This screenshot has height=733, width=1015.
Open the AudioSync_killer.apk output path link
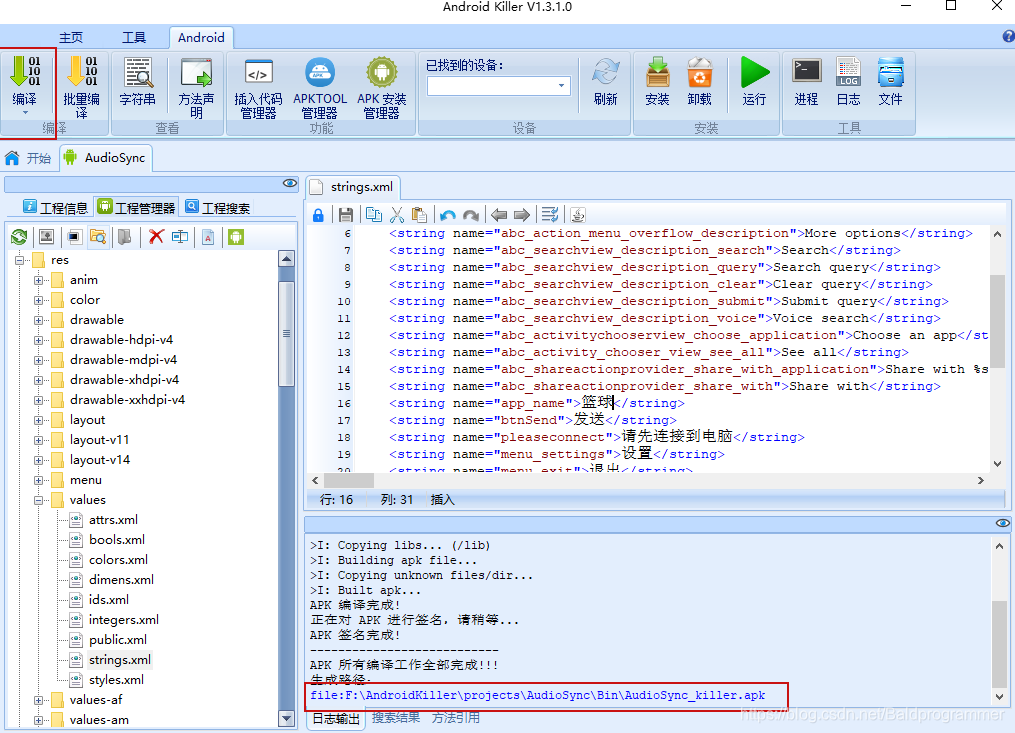pos(537,695)
